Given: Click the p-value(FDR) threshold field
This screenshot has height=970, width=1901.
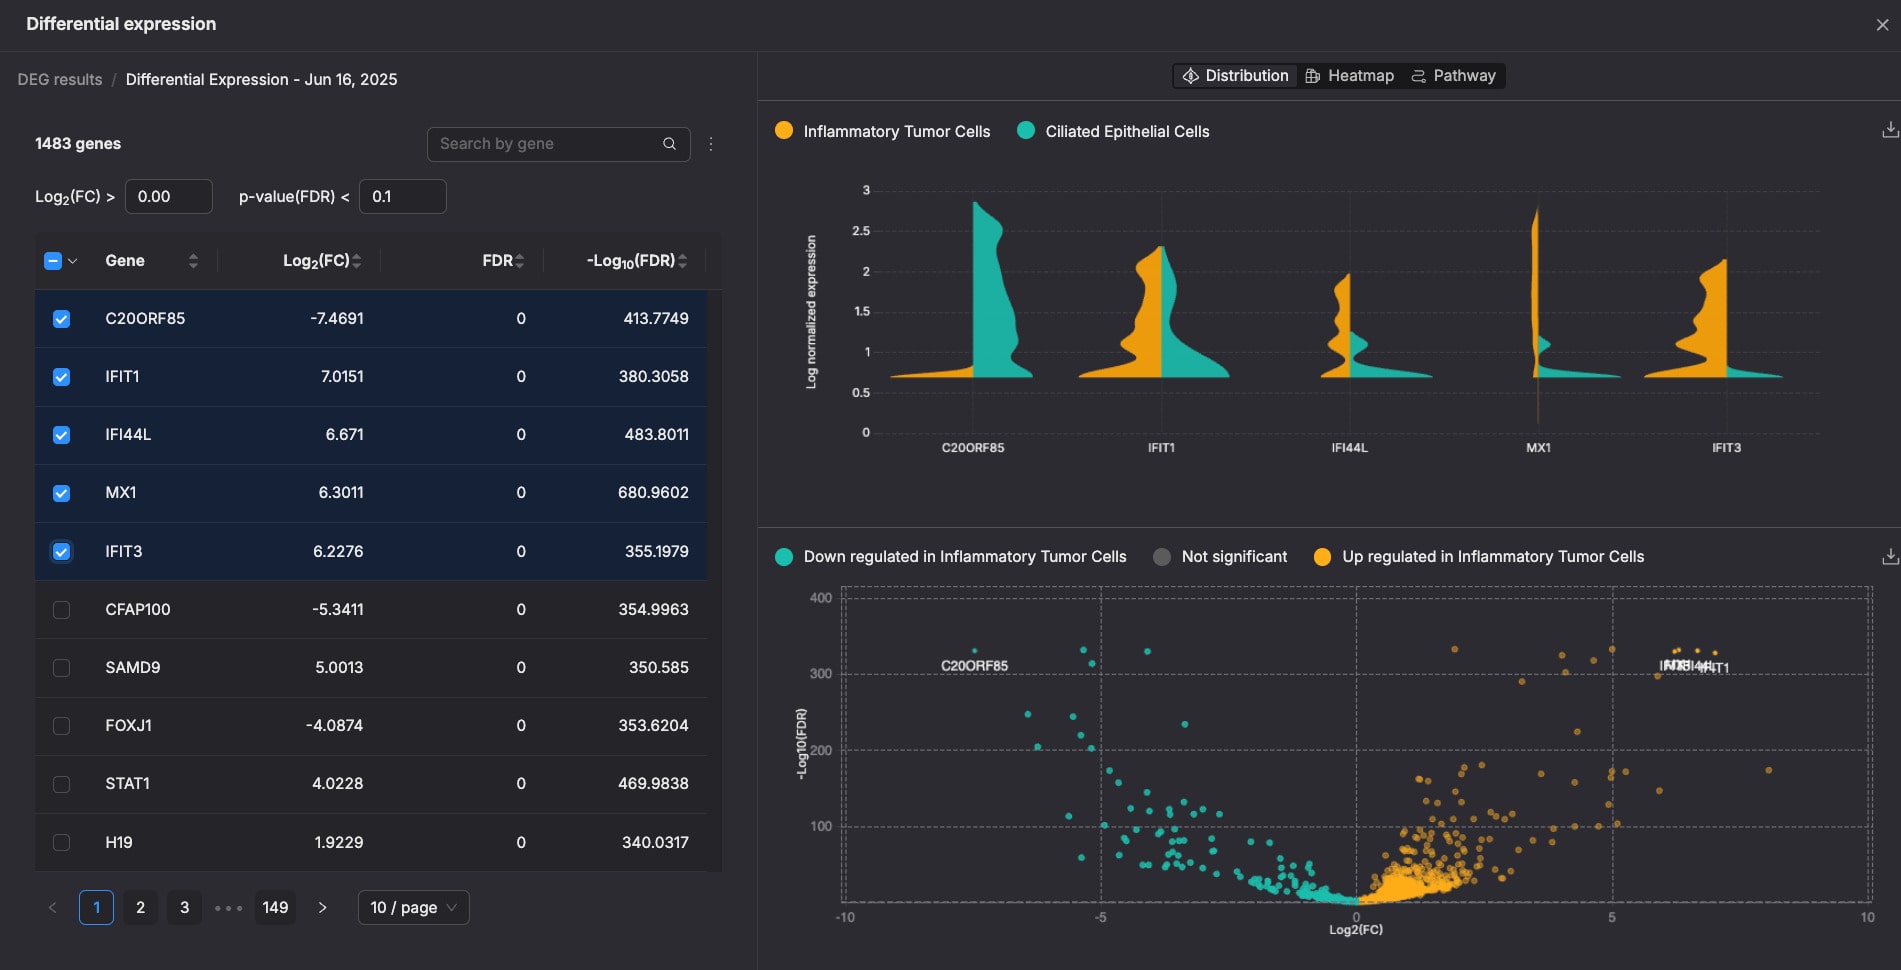Looking at the screenshot, I should click(402, 196).
